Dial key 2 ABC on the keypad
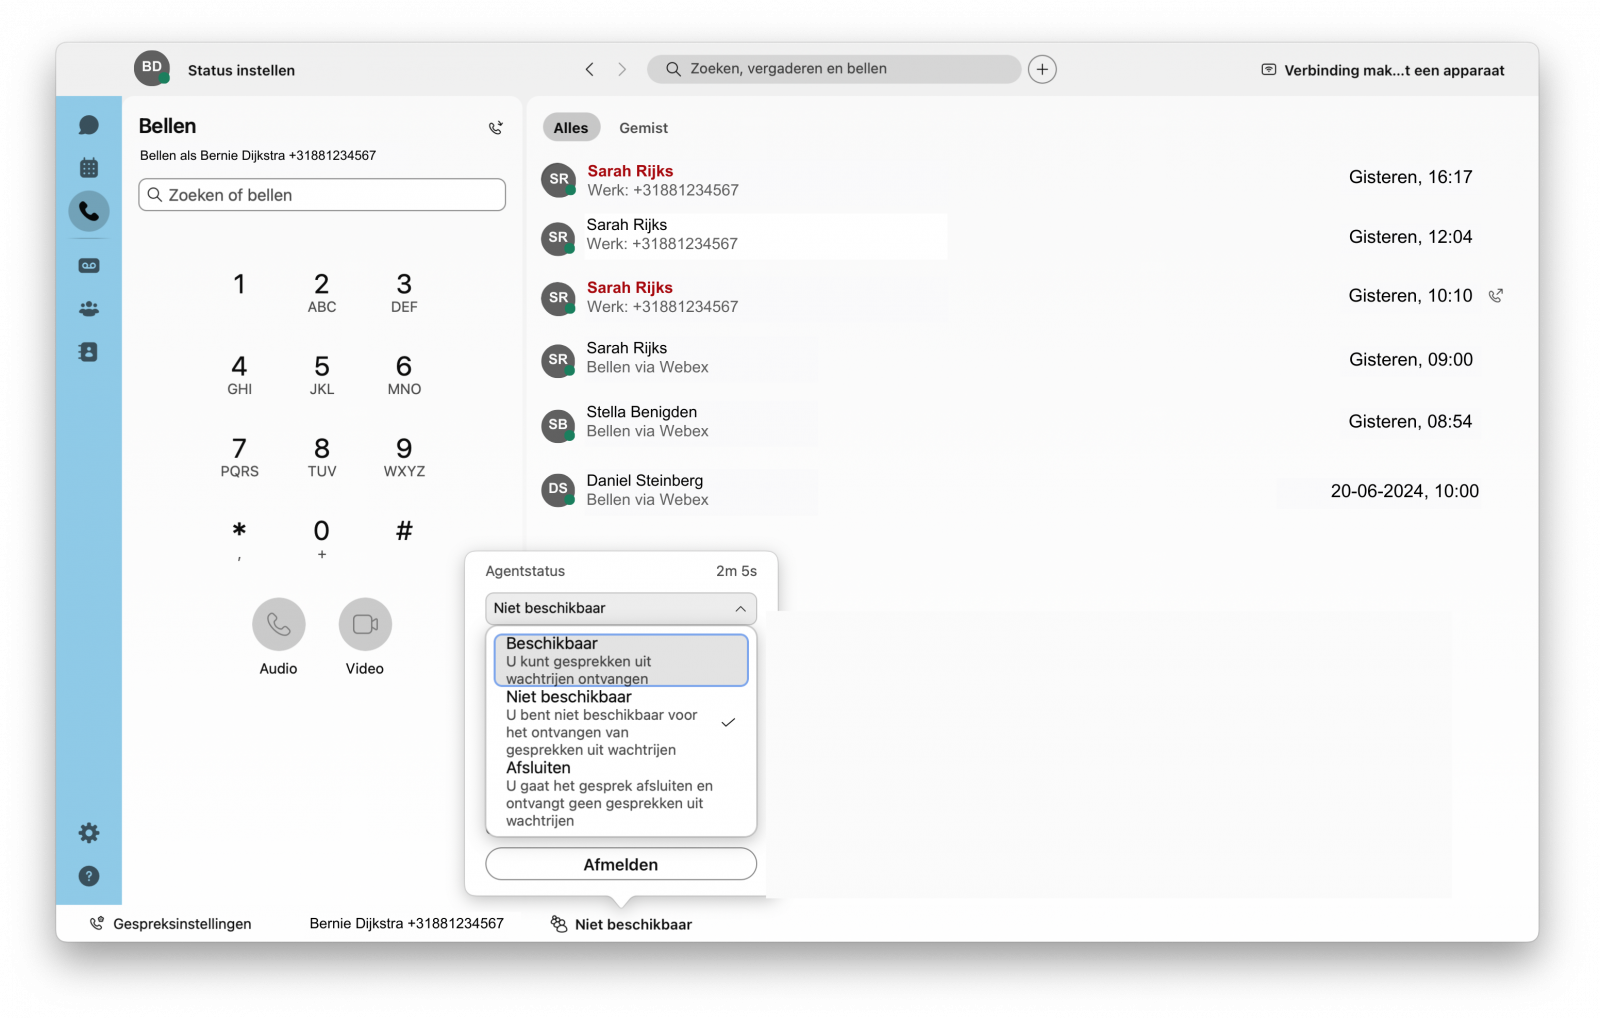 pyautogui.click(x=322, y=292)
